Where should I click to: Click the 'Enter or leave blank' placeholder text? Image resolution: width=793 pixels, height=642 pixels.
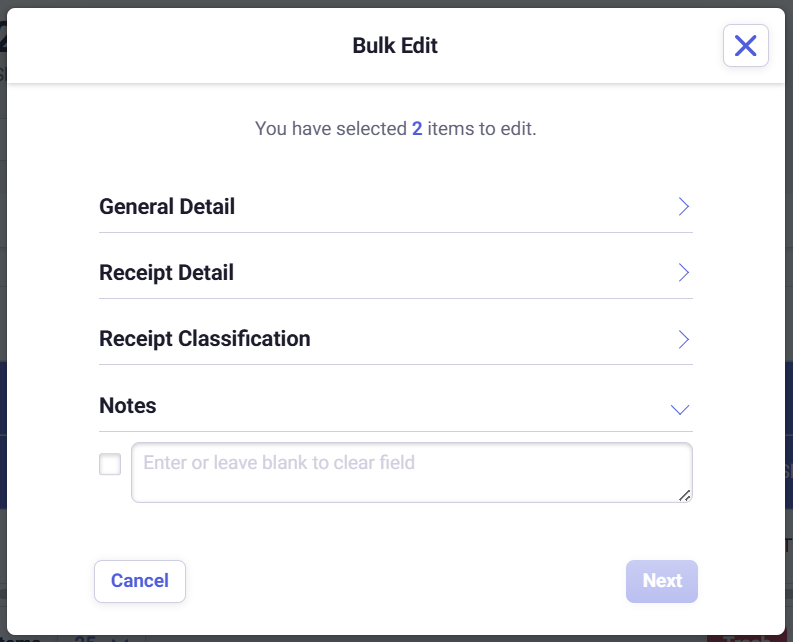[x=279, y=463]
